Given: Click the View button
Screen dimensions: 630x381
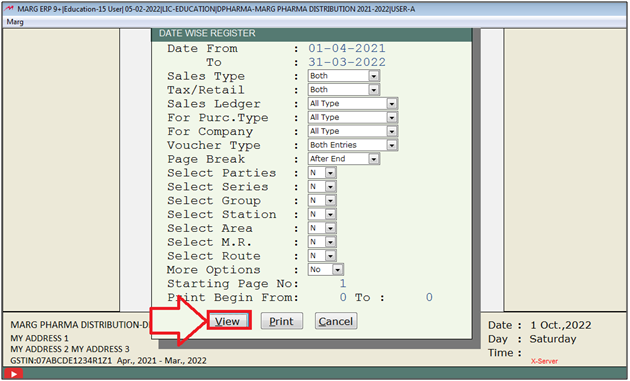Looking at the screenshot, I should click(x=228, y=321).
